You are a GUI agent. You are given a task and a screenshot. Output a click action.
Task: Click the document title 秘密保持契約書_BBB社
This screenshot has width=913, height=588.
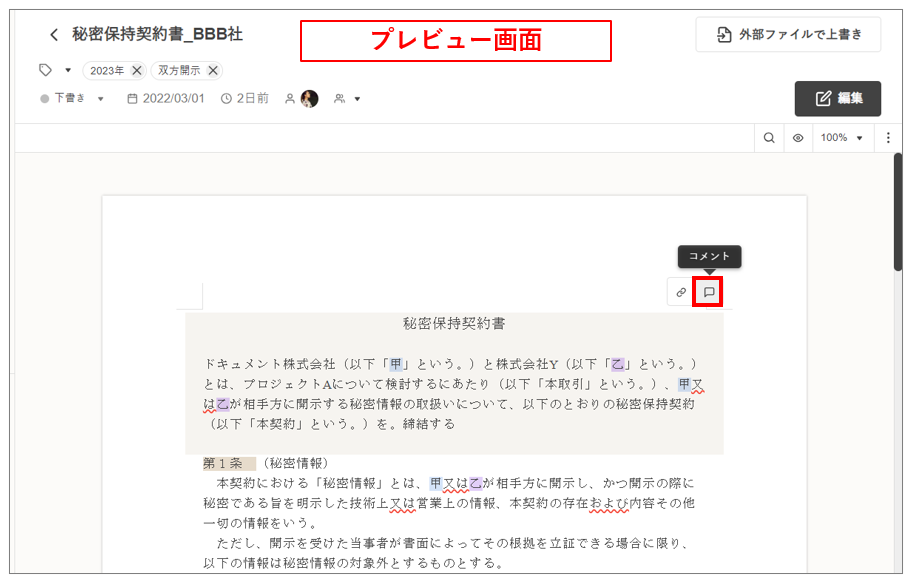(157, 35)
